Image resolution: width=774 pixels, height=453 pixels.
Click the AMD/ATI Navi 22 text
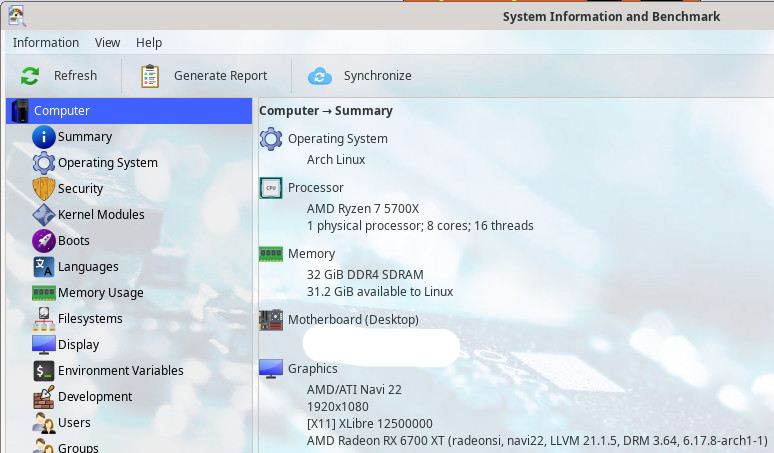[x=354, y=390]
